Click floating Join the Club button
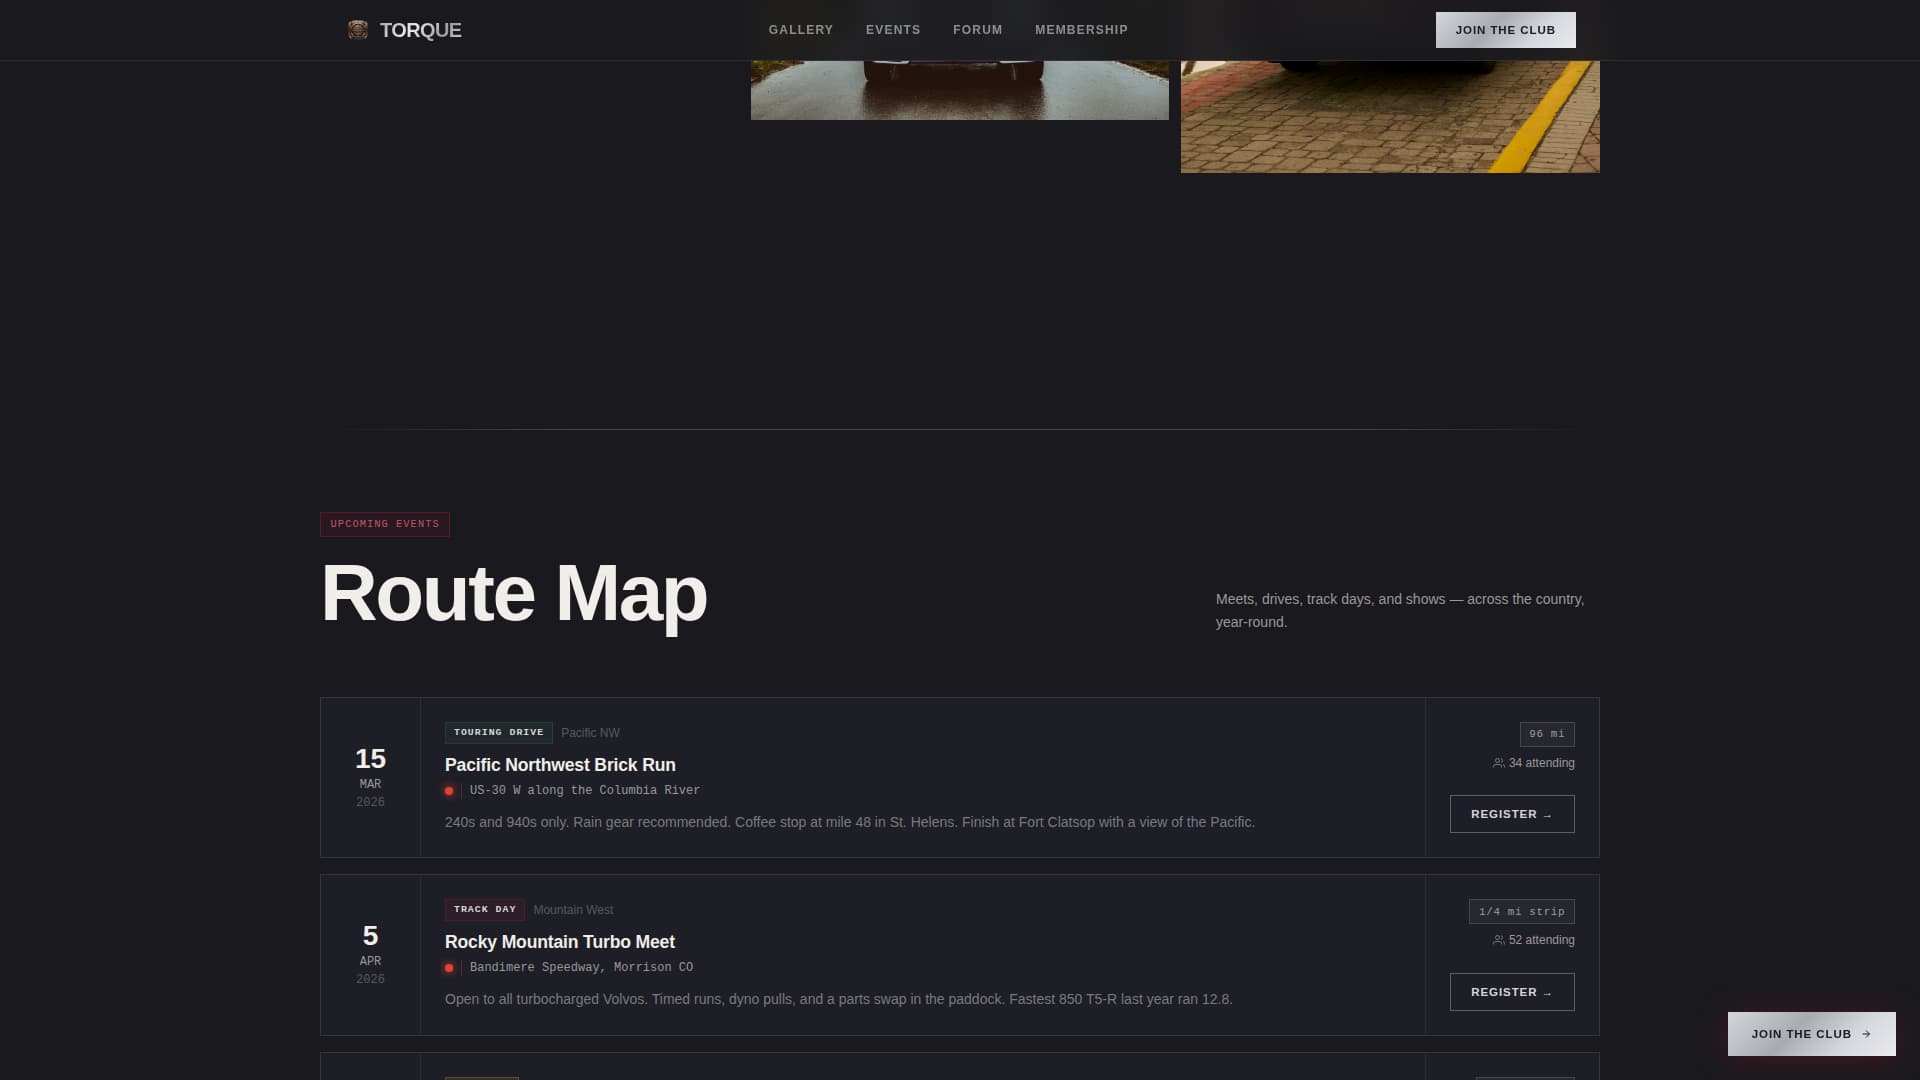1920x1080 pixels. [1811, 1034]
